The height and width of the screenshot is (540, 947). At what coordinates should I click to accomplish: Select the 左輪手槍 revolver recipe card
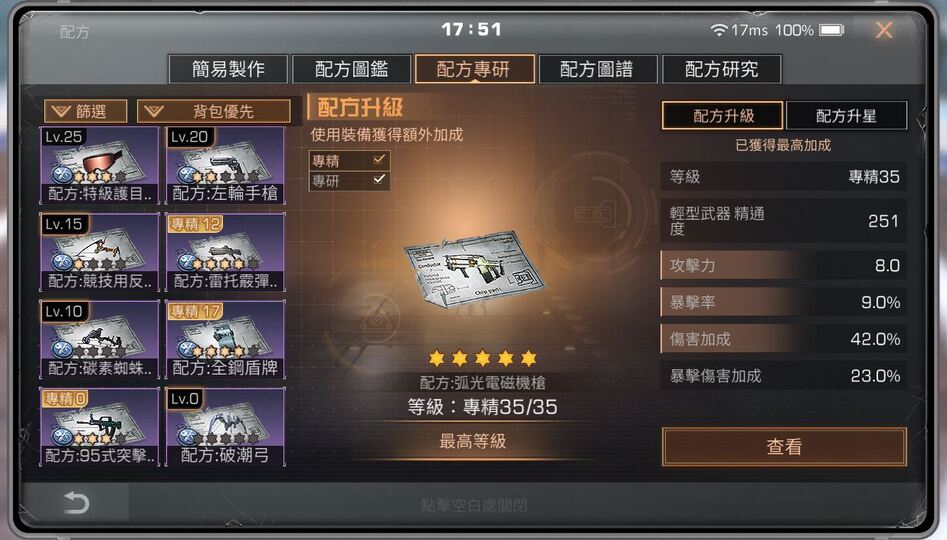[225, 165]
